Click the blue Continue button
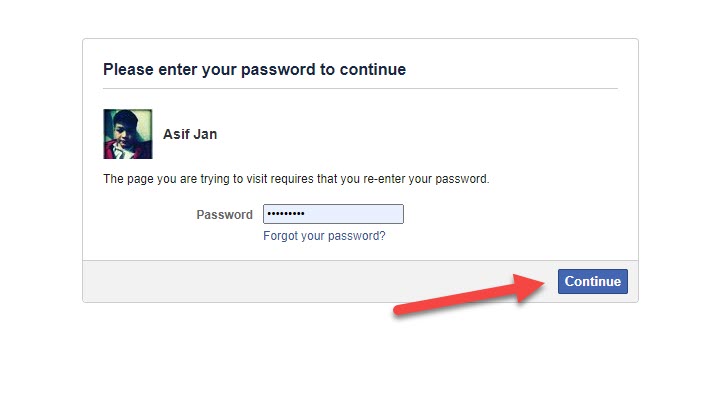 (592, 281)
